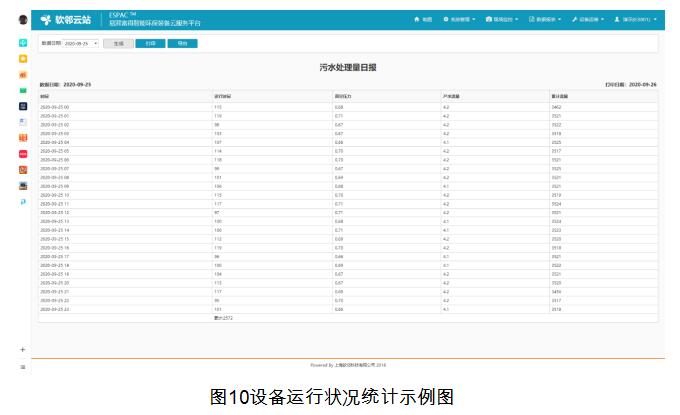The image size is (680, 415).
Task: Open the user account menu in navbar
Action: click(636, 19)
